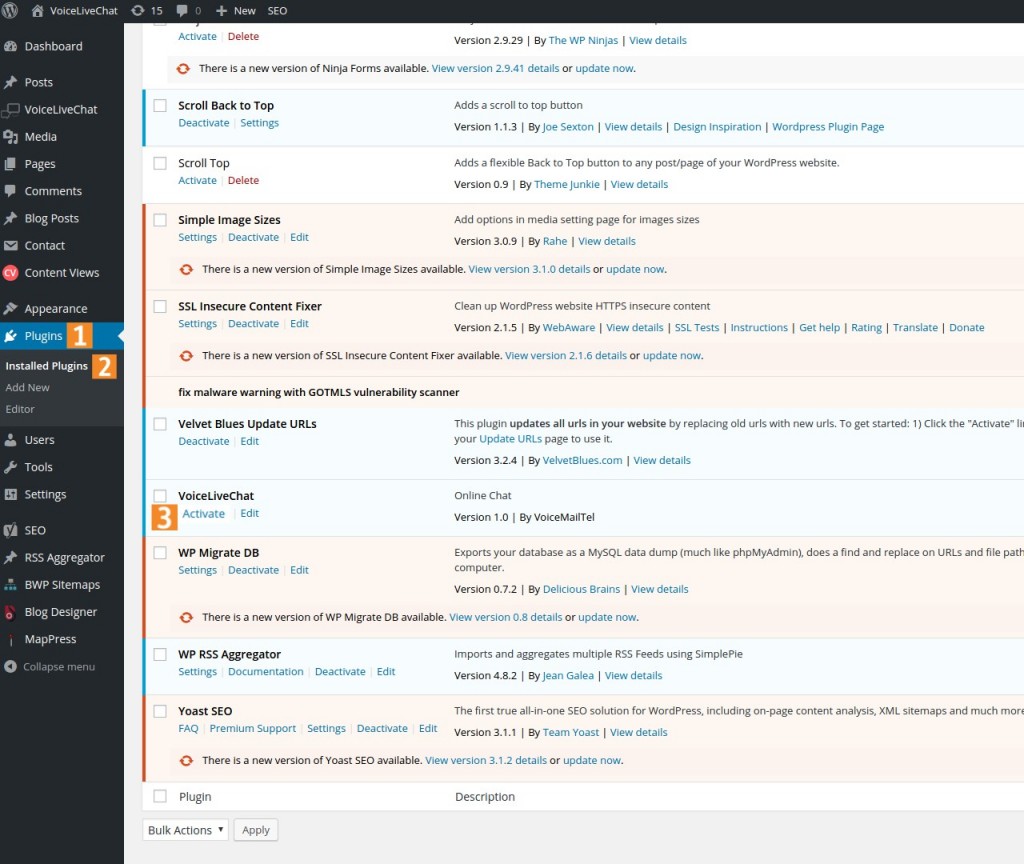Viewport: 1024px width, 864px height.
Task: Select the Yoast SEO plugin checkbox
Action: [160, 711]
